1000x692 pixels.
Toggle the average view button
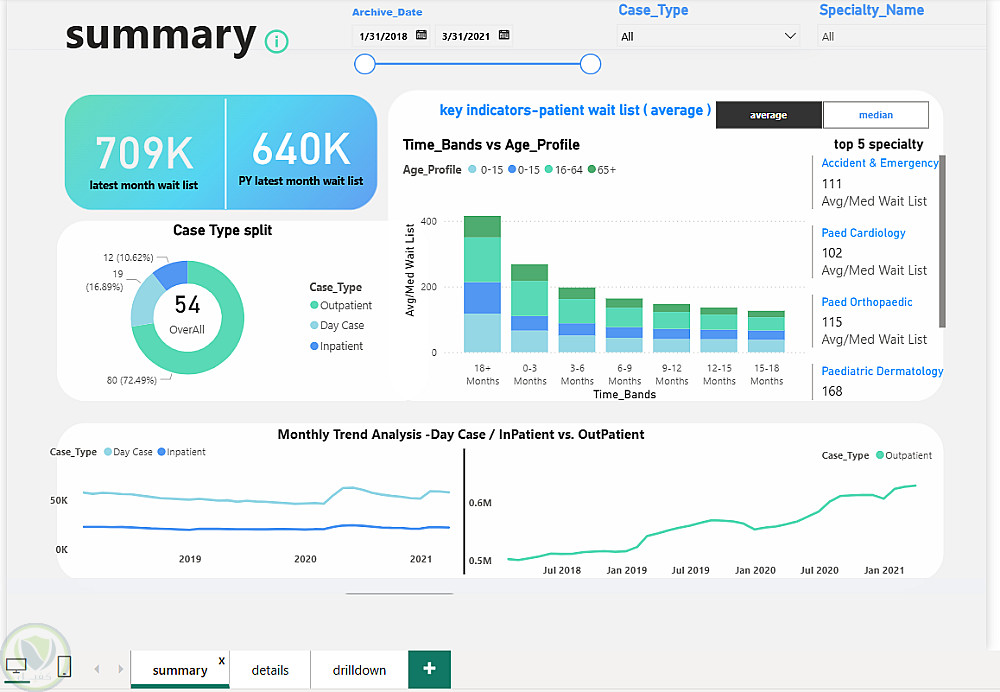pos(768,115)
